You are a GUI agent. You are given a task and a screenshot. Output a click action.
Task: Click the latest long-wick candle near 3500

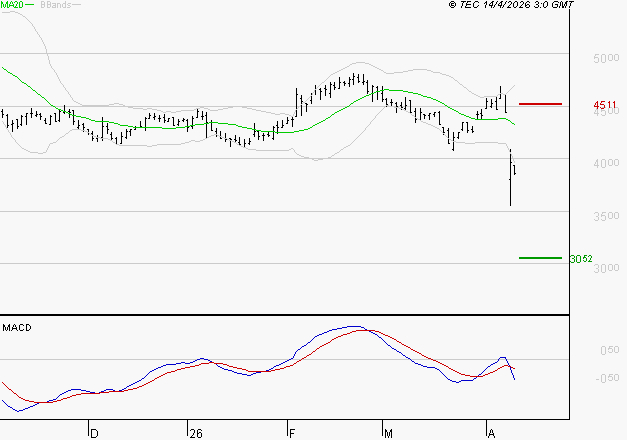(511, 180)
